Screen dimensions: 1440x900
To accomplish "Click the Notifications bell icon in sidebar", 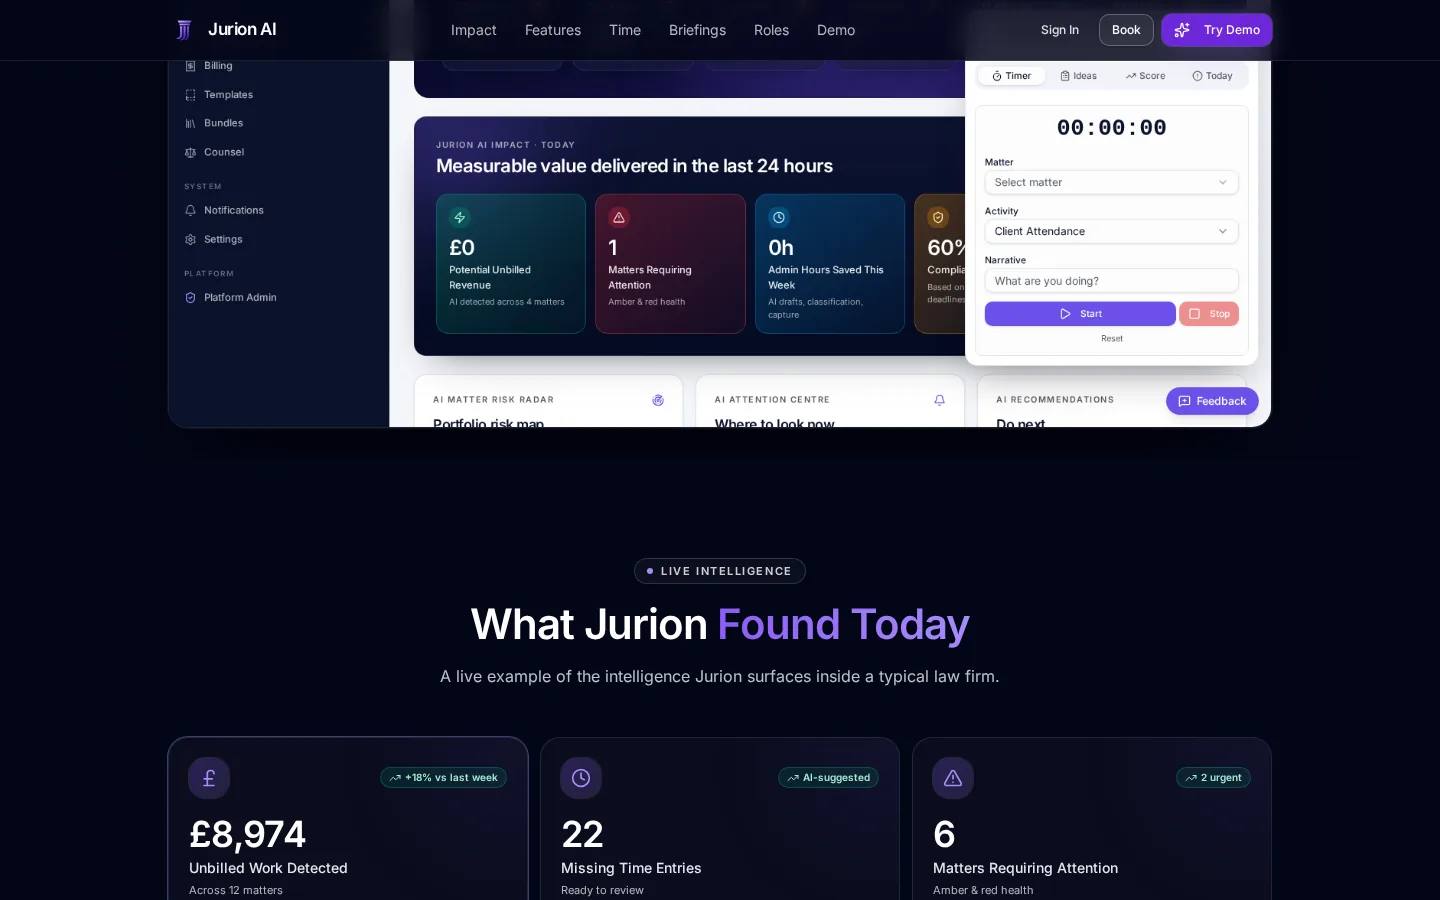I will [x=190, y=211].
